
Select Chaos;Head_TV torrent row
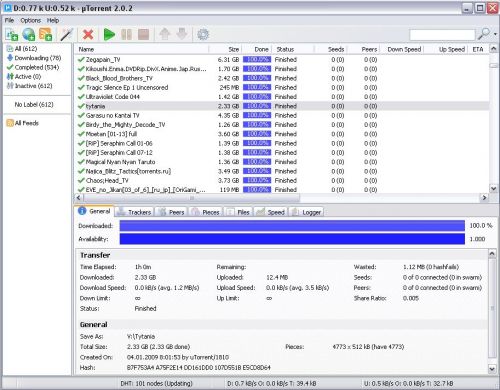(x=282, y=181)
